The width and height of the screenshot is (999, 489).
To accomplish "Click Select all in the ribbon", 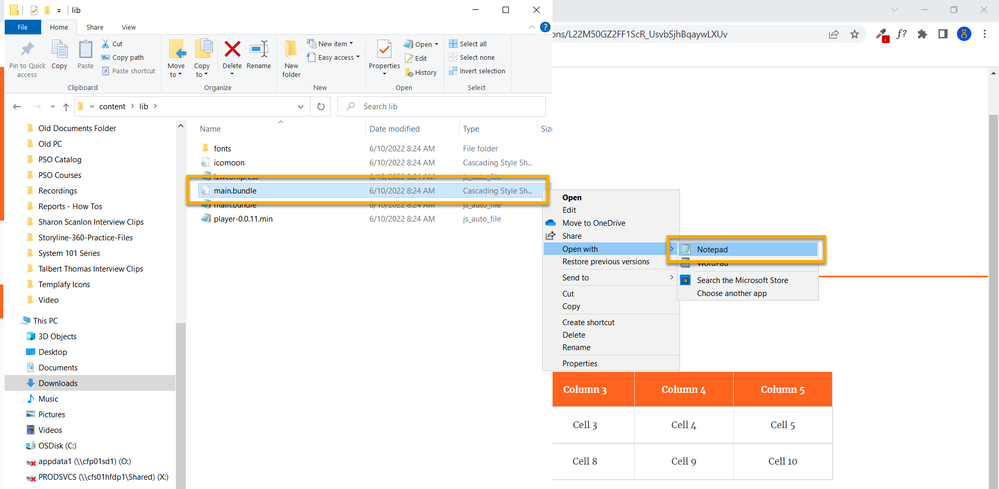I will (x=467, y=44).
